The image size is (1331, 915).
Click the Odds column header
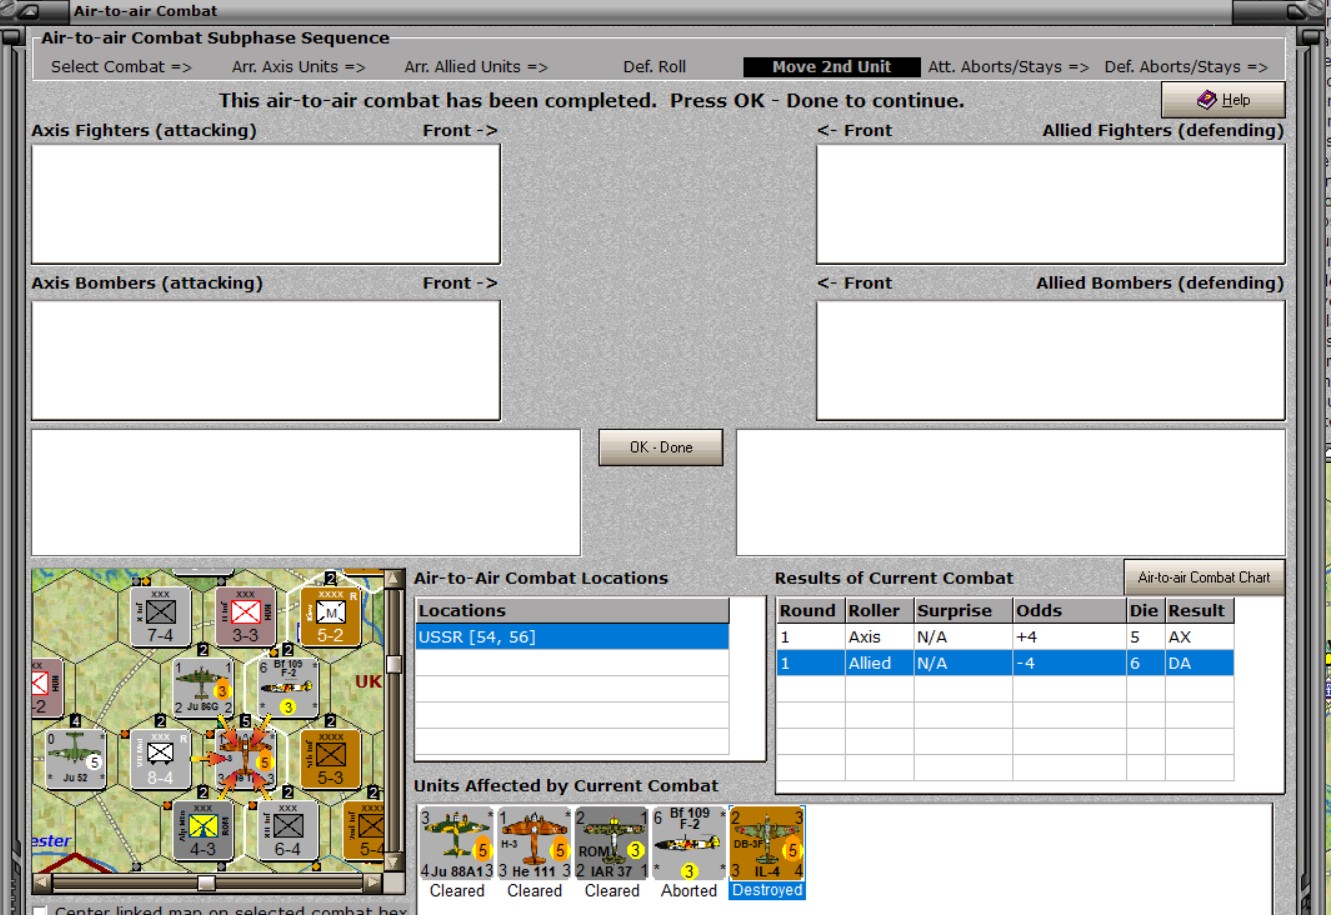[1069, 611]
